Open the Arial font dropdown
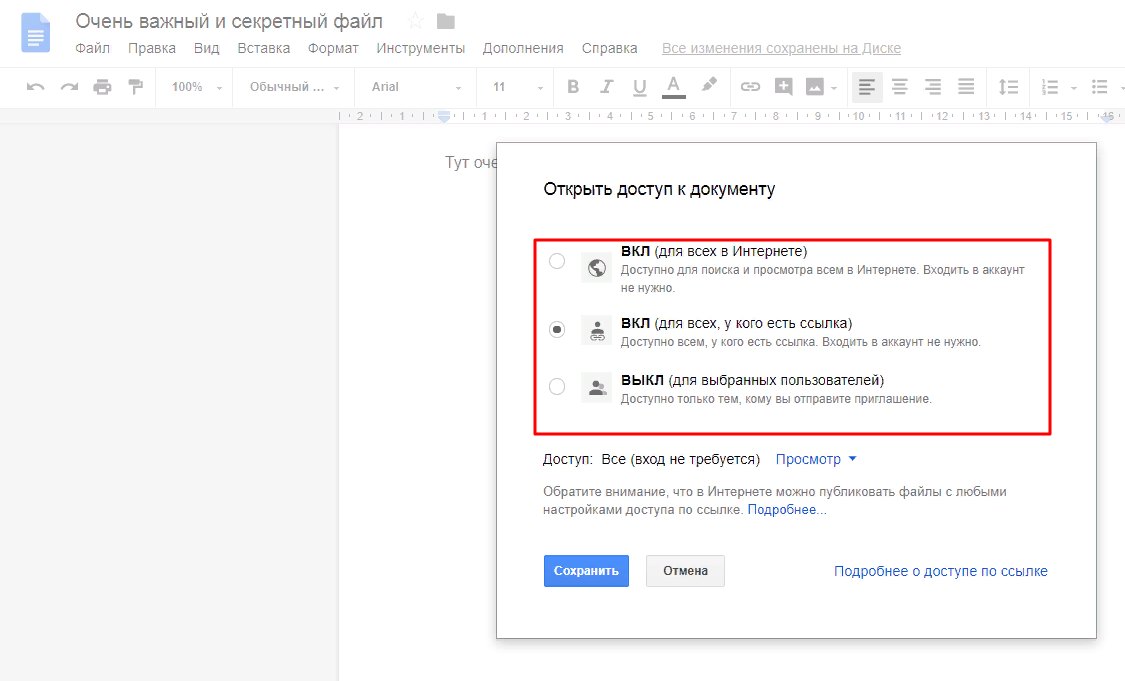The image size is (1125, 681). pos(417,87)
